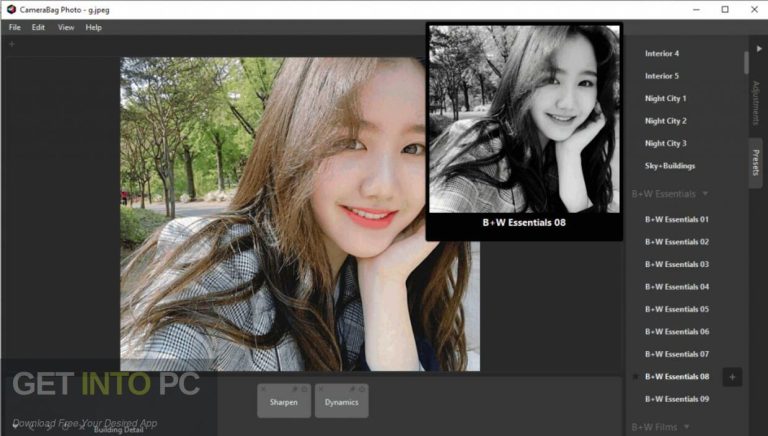This screenshot has width=768, height=436.
Task: Apply the B+W Essentials 07 preset
Action: [677, 354]
